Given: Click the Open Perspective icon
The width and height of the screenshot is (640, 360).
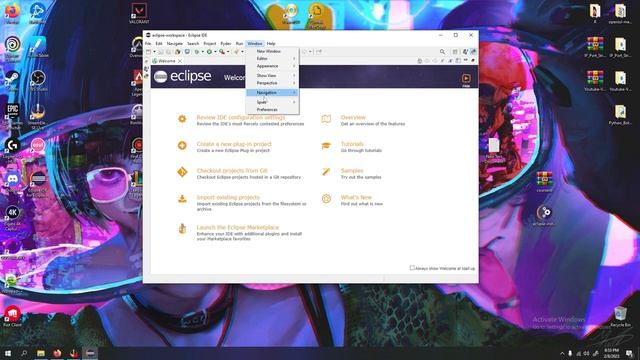Looking at the screenshot, I should (x=455, y=52).
